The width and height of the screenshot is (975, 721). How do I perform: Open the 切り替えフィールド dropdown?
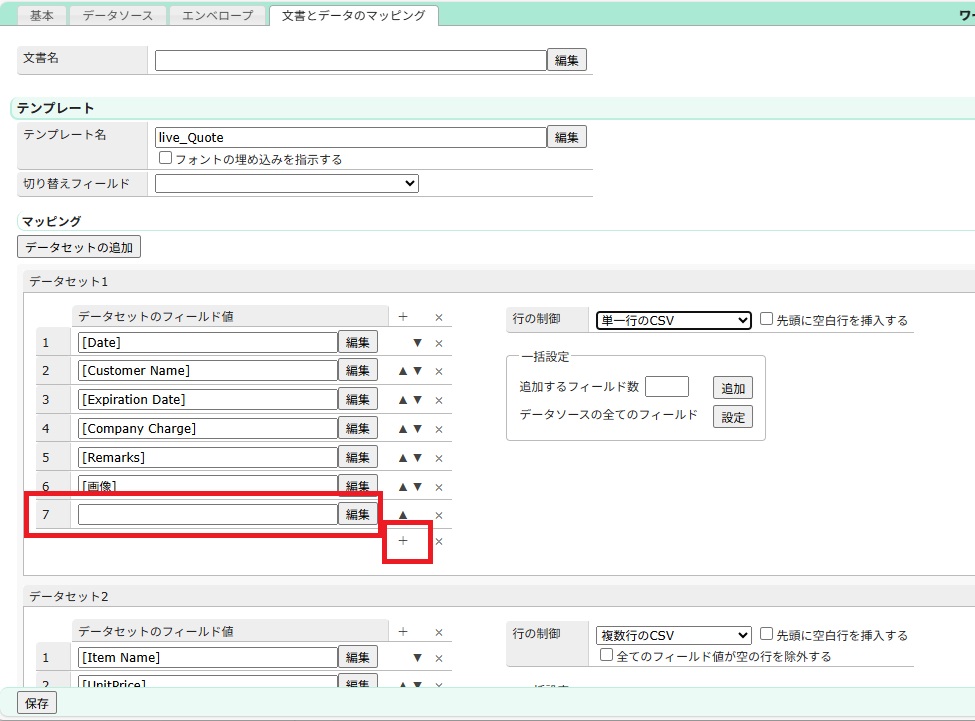(286, 183)
